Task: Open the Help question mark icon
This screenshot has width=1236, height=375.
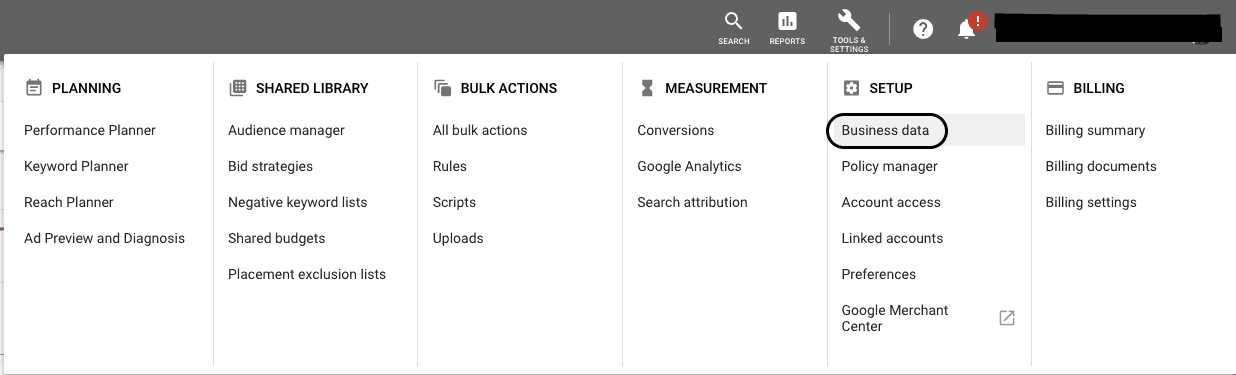Action: pyautogui.click(x=923, y=29)
